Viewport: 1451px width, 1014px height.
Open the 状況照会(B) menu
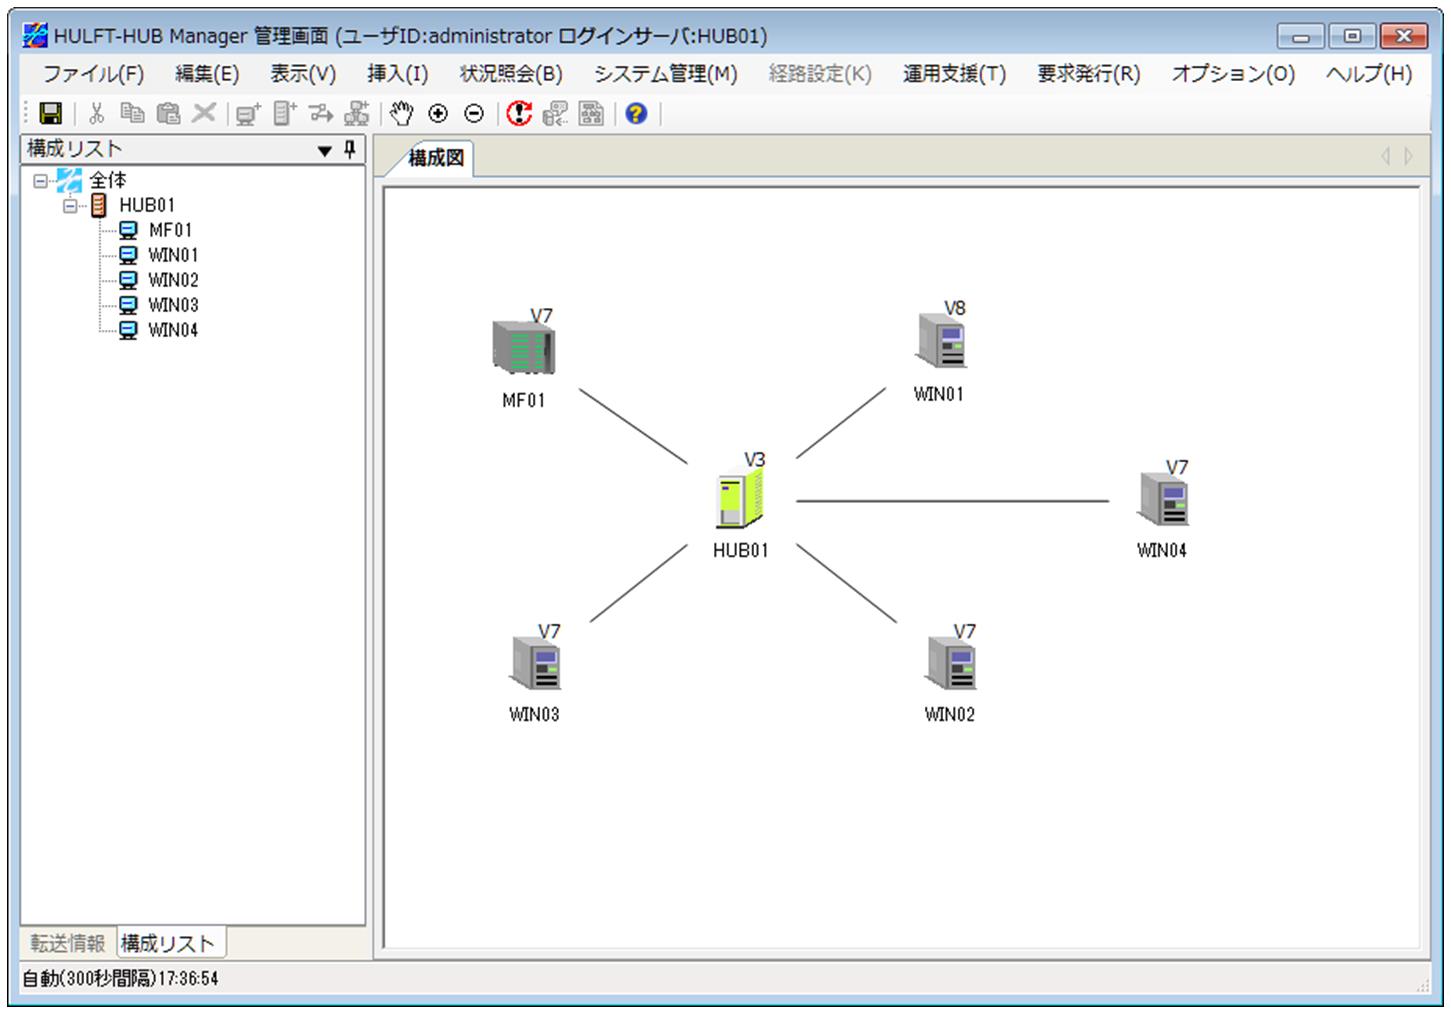pyautogui.click(x=511, y=74)
